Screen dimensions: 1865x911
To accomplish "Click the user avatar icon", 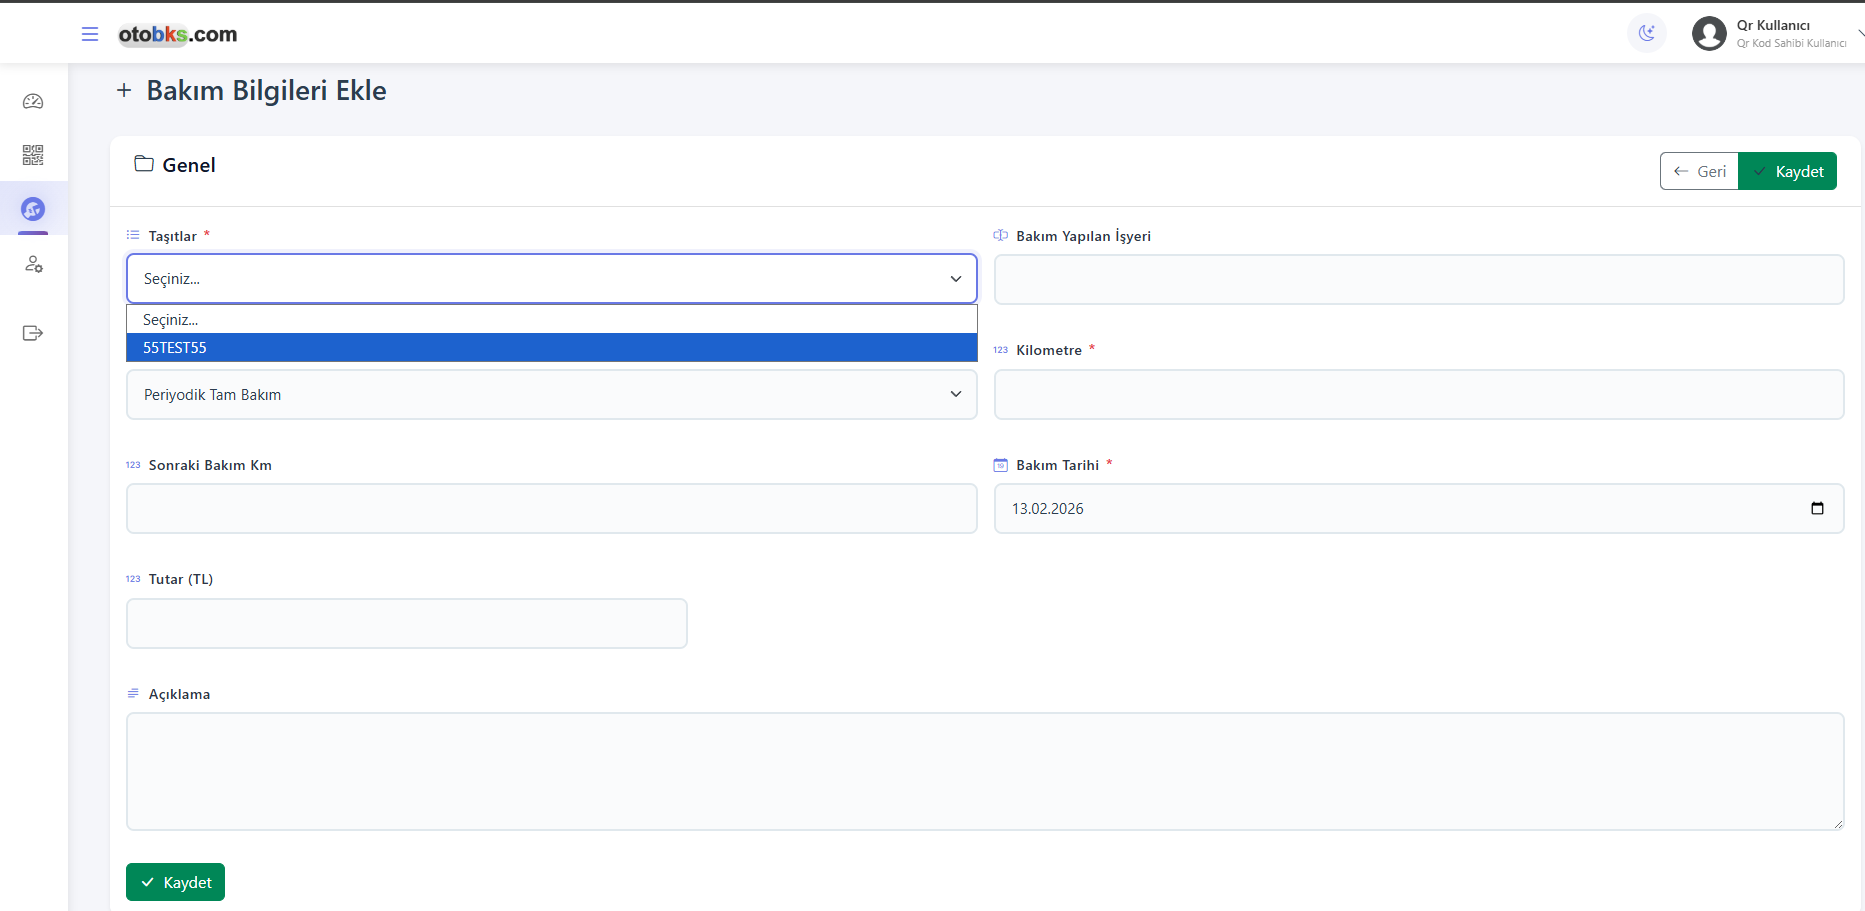I will [x=1708, y=34].
